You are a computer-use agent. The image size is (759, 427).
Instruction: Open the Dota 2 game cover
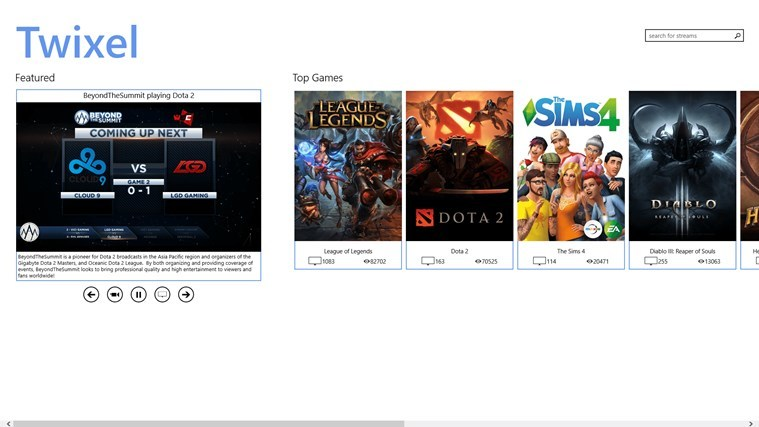tap(459, 166)
